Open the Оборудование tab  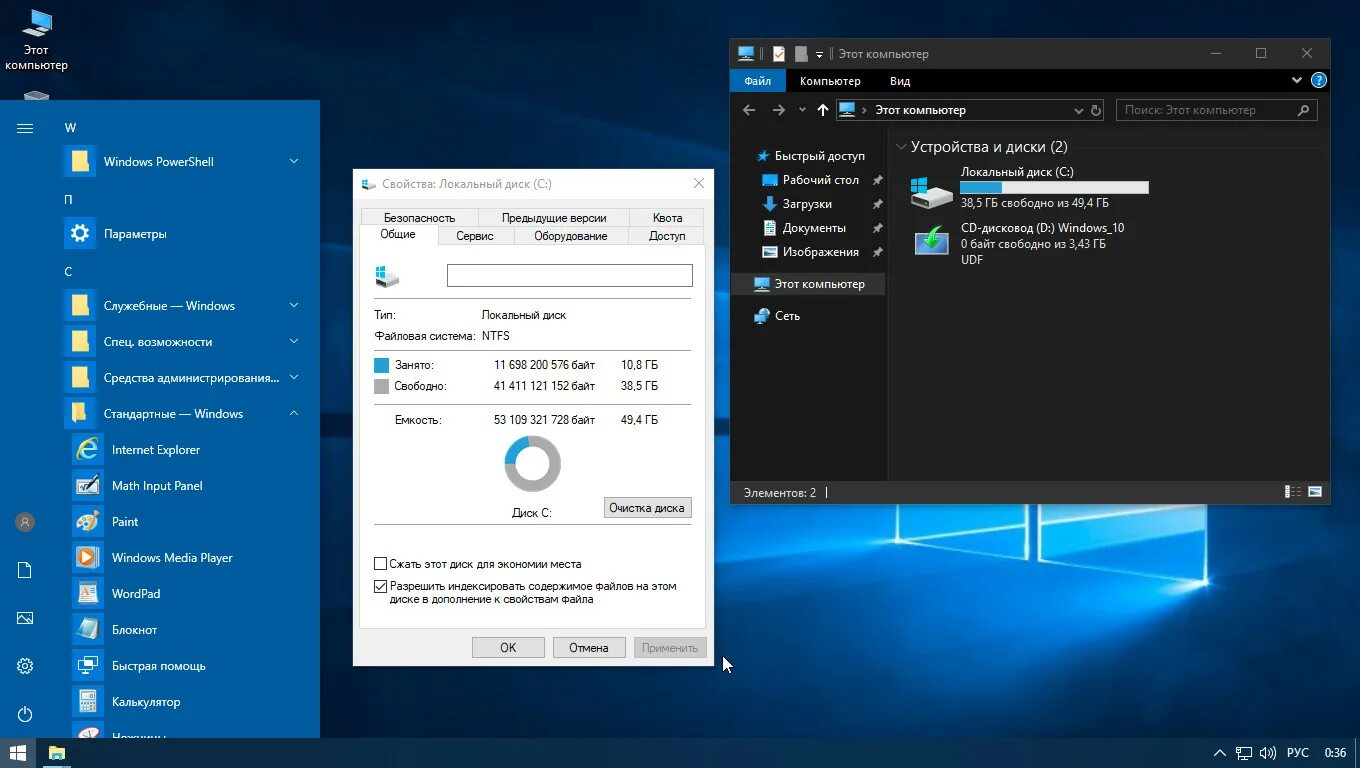click(571, 236)
